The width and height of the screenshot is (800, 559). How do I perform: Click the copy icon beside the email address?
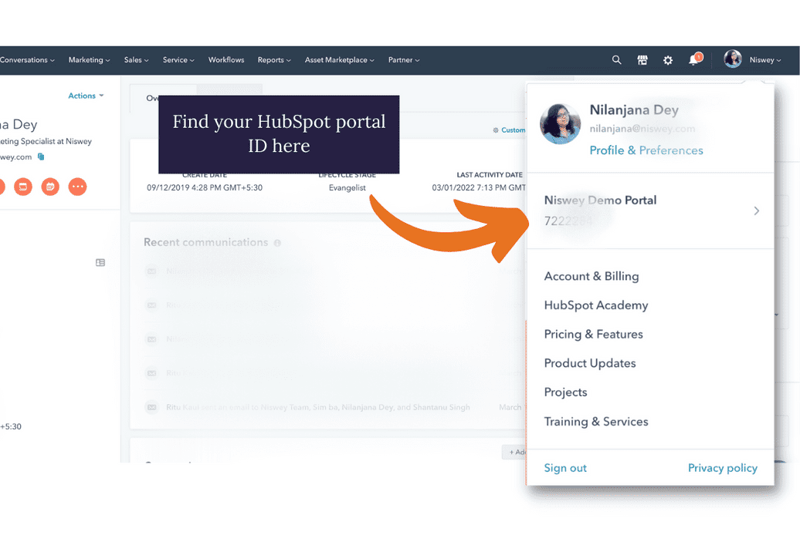pos(41,157)
